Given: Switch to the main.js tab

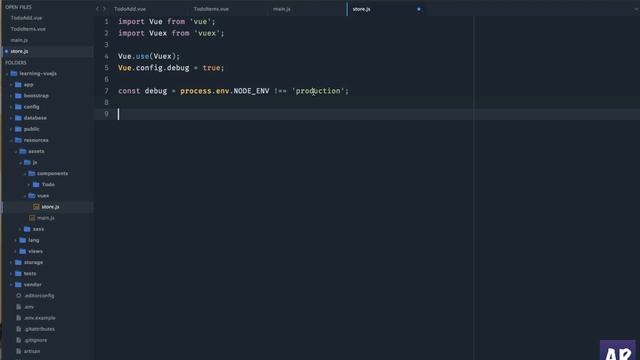Looking at the screenshot, I should pyautogui.click(x=282, y=9).
